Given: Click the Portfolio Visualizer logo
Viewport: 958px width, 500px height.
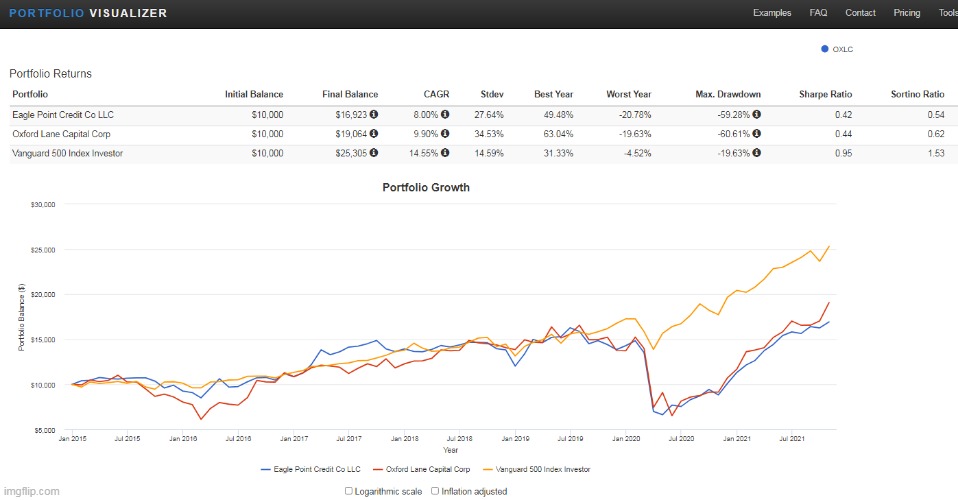Looking at the screenshot, I should click(x=88, y=13).
